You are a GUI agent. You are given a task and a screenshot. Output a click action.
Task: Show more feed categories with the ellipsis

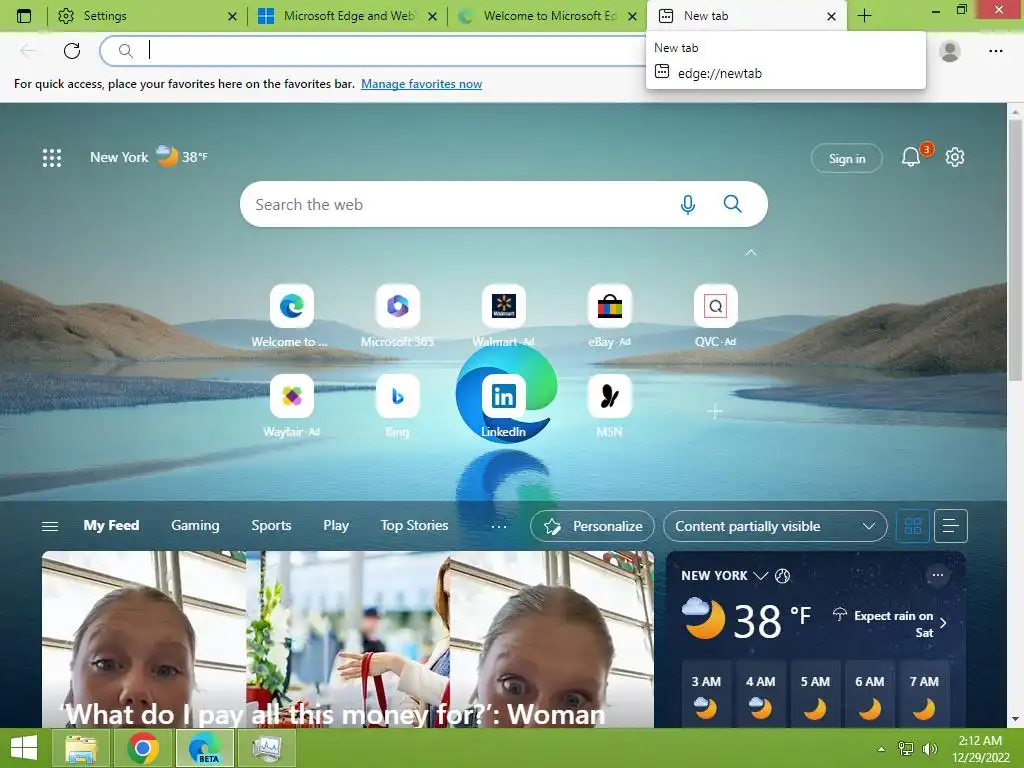499,526
